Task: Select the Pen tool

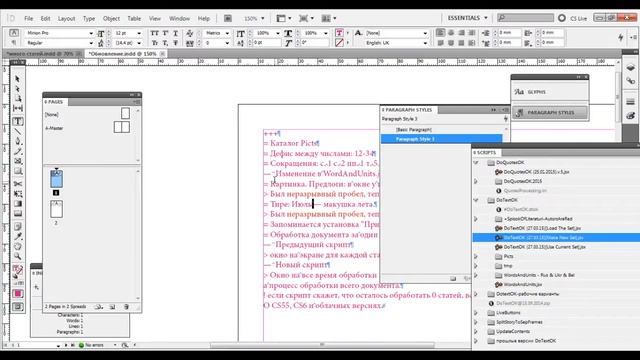Action: point(18,141)
